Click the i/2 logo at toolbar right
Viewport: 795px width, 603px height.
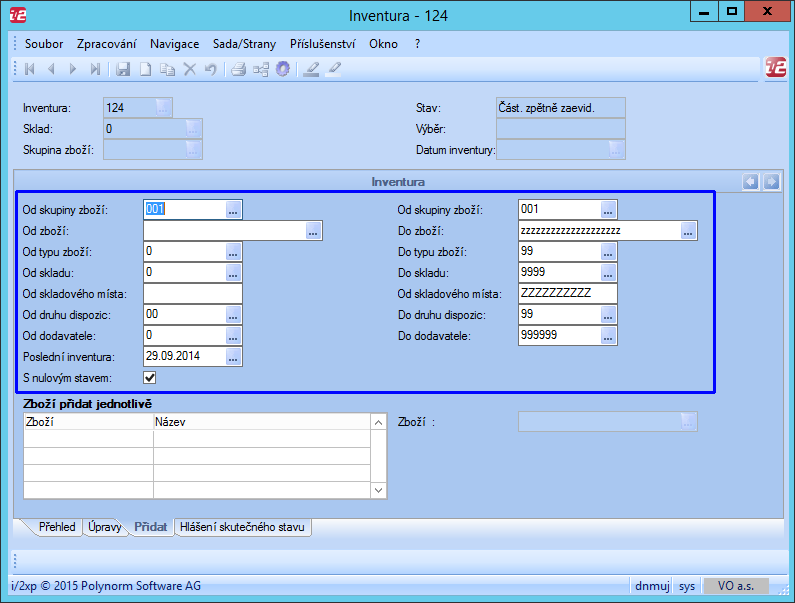(x=775, y=67)
